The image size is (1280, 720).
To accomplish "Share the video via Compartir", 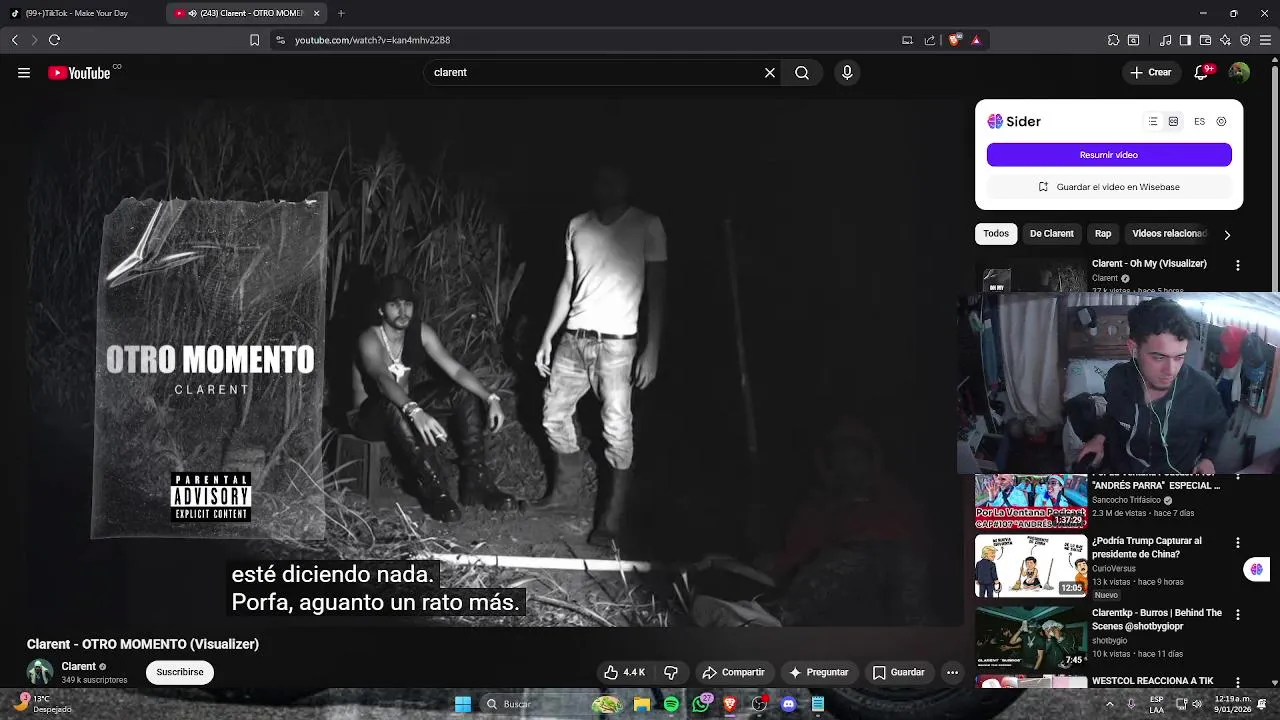I will click(x=733, y=672).
